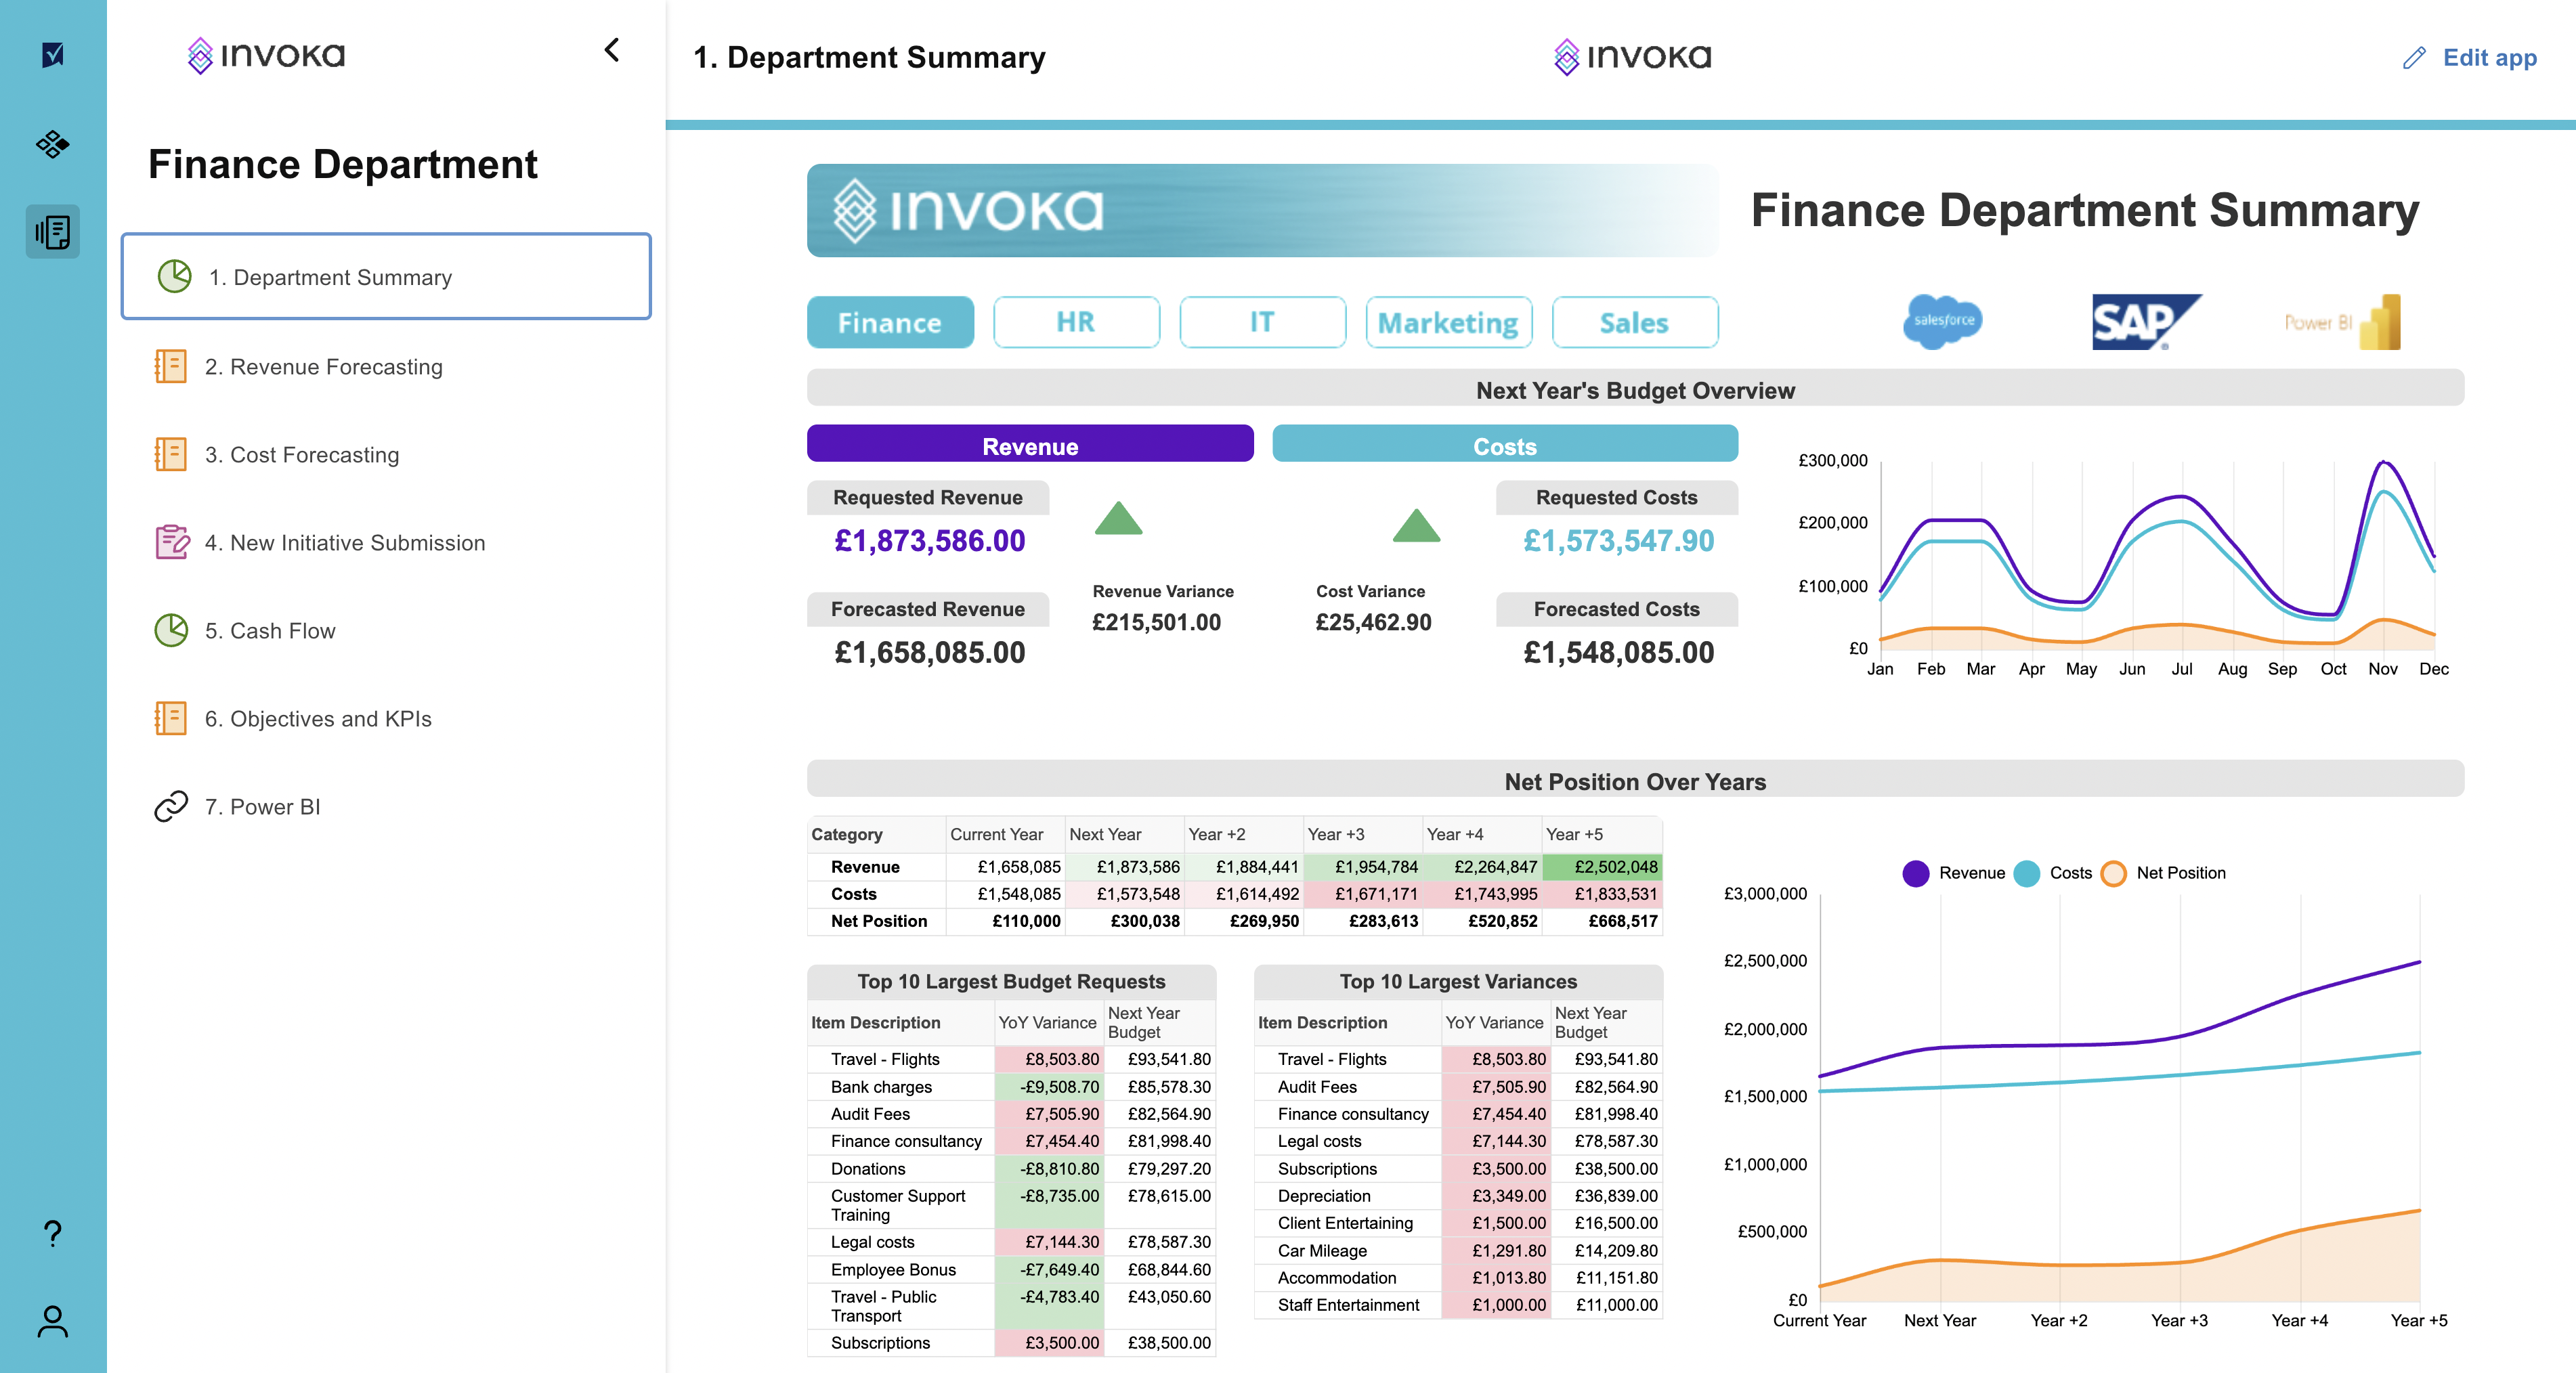Viewport: 2576px width, 1373px height.
Task: Click the Requested Costs value £1,573,547.90
Action: pyautogui.click(x=1618, y=541)
